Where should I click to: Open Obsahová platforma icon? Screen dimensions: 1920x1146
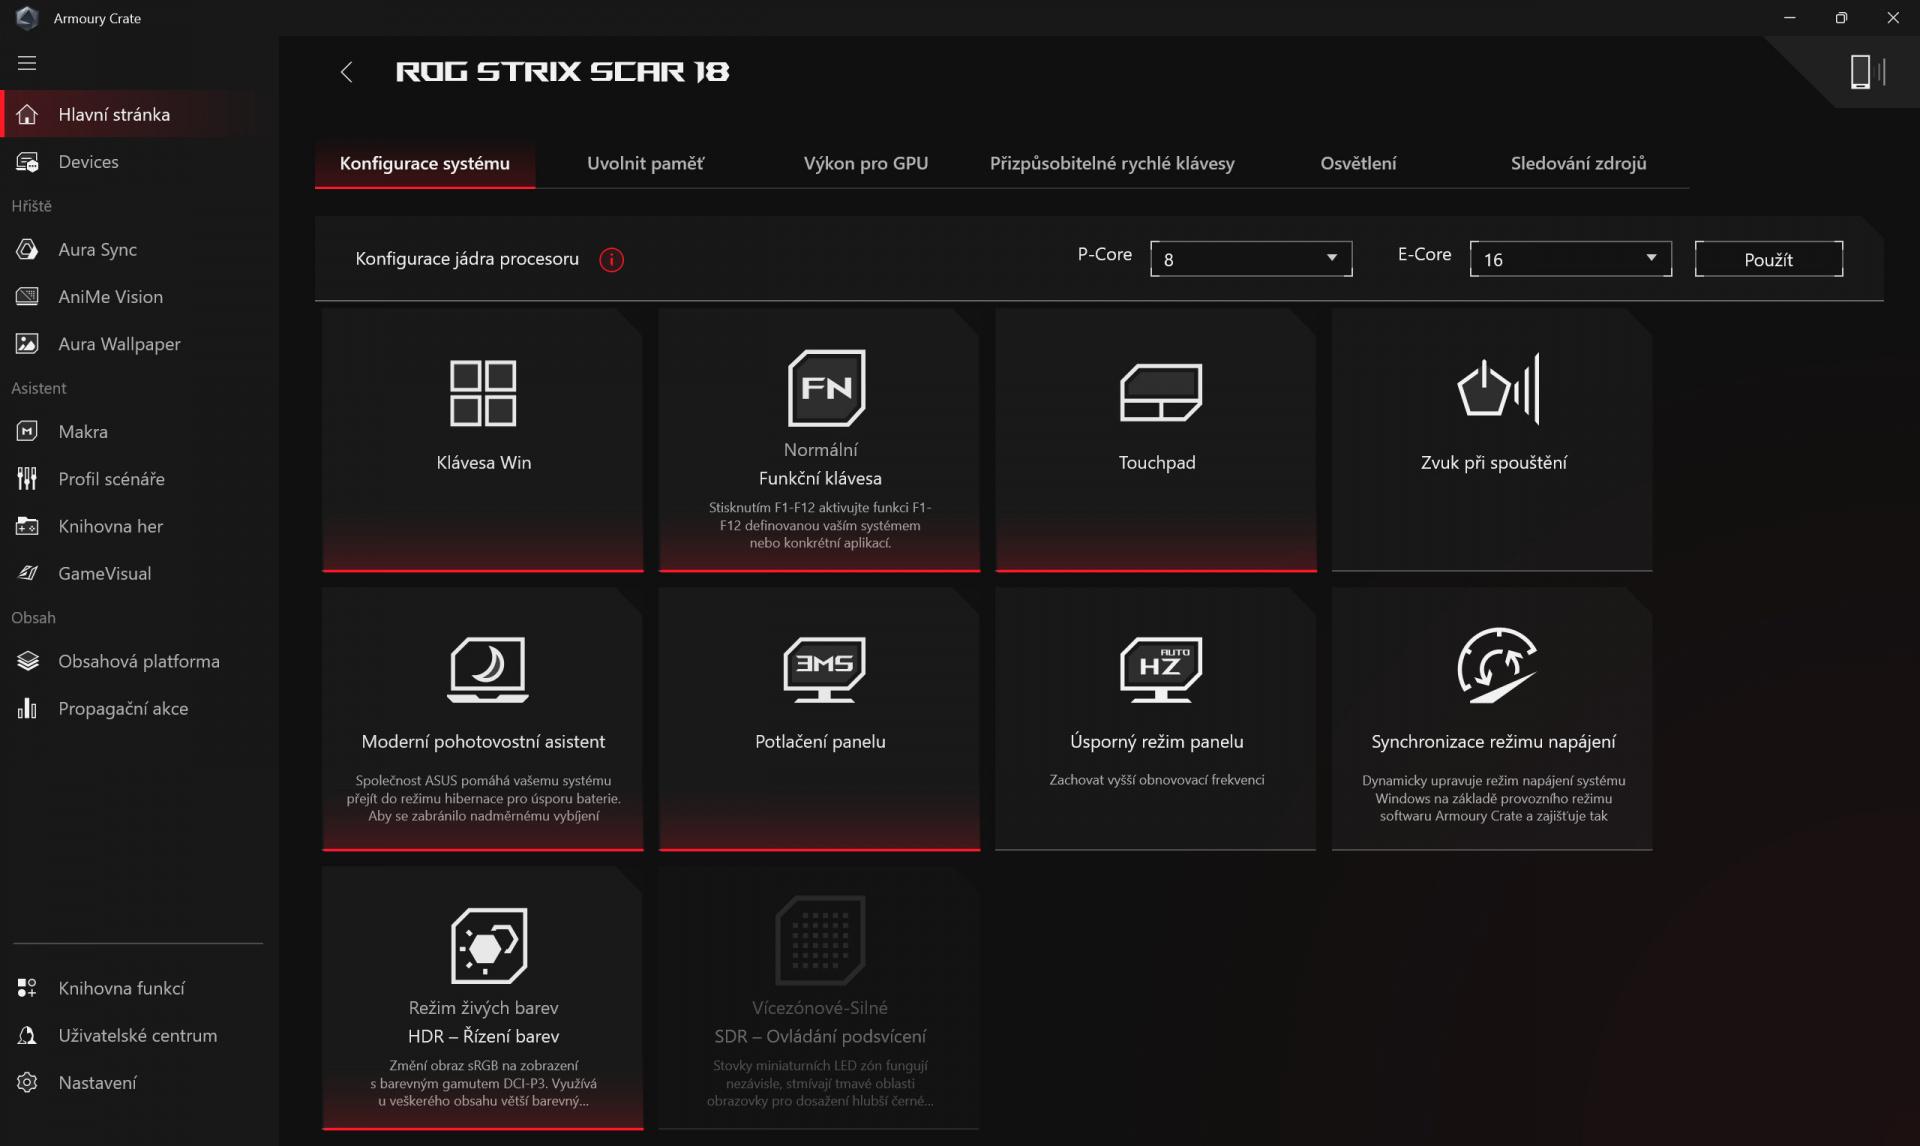coord(27,661)
